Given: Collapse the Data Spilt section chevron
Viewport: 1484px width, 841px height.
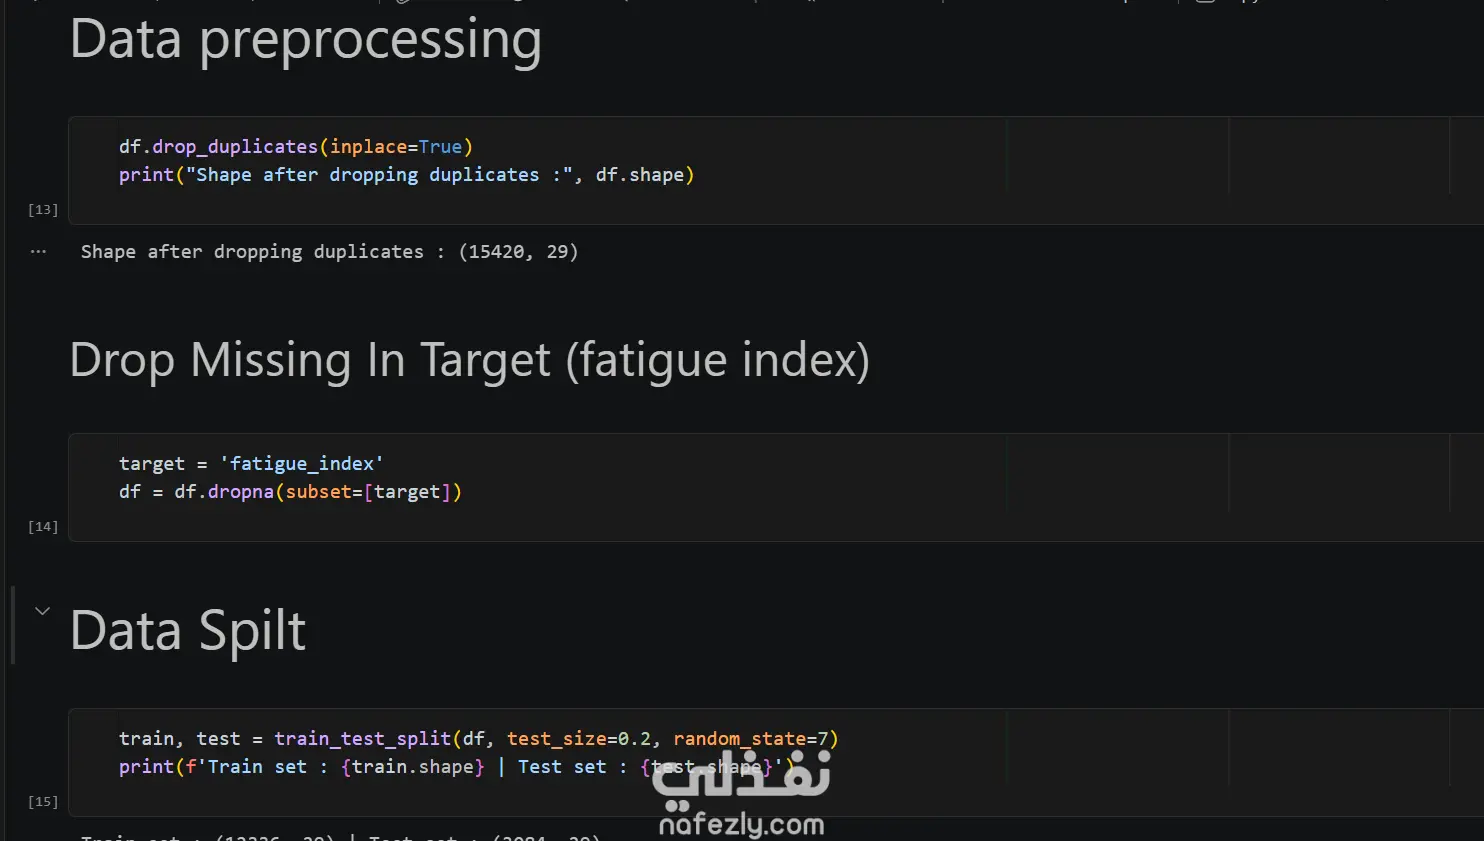Looking at the screenshot, I should point(42,611).
